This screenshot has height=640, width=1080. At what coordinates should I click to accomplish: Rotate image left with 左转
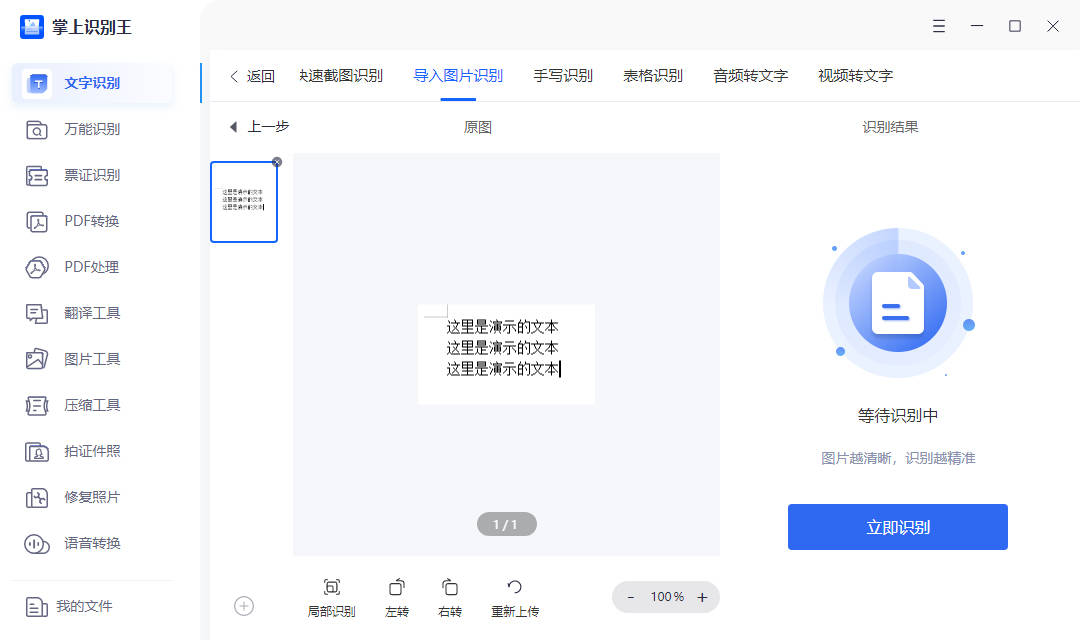(397, 598)
